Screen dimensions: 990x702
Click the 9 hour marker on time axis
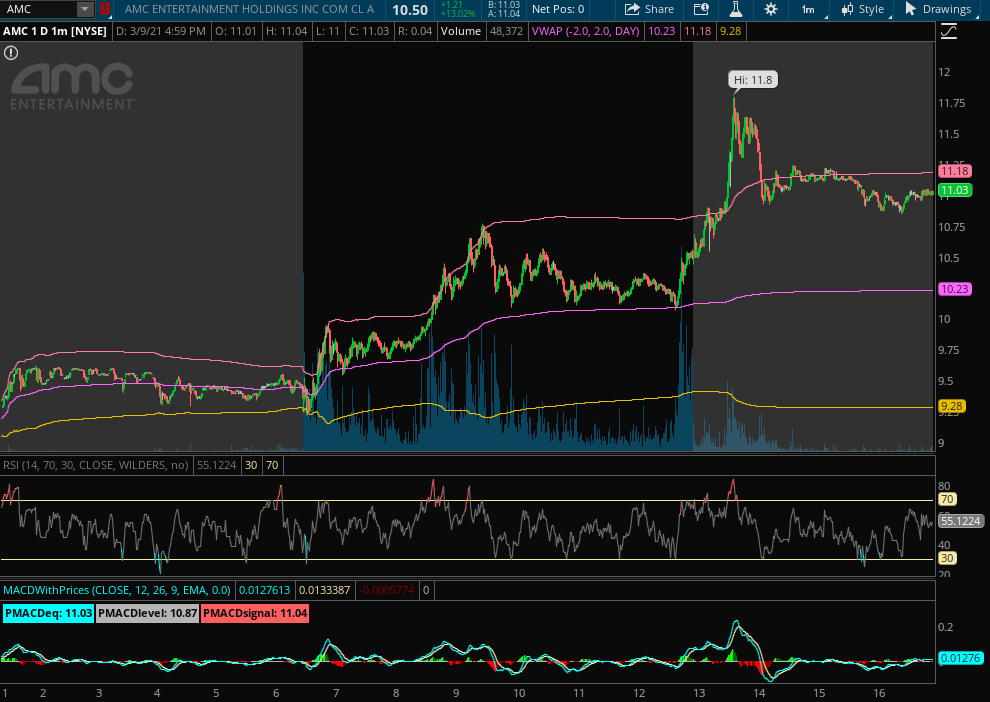point(456,693)
